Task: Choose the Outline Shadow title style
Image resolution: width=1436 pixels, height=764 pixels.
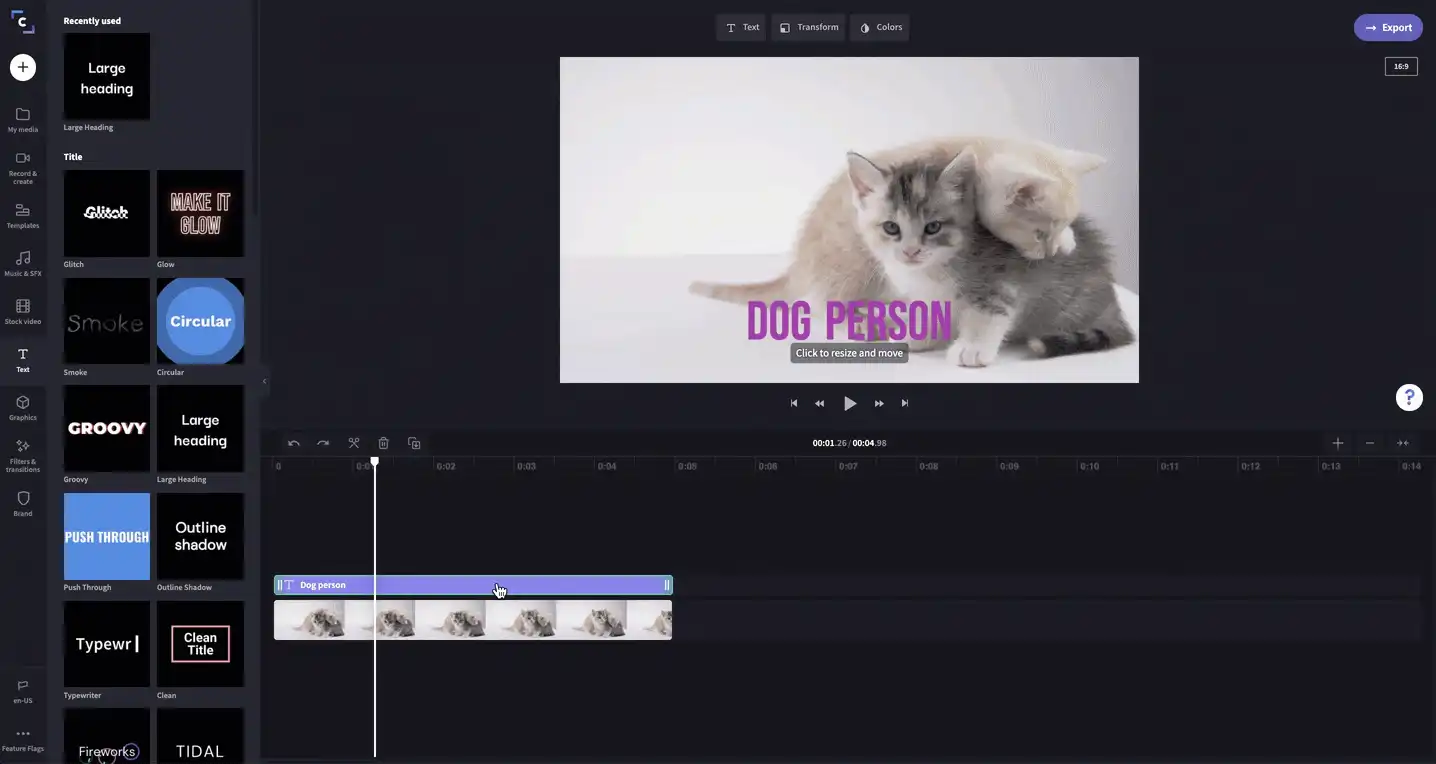Action: pos(200,536)
